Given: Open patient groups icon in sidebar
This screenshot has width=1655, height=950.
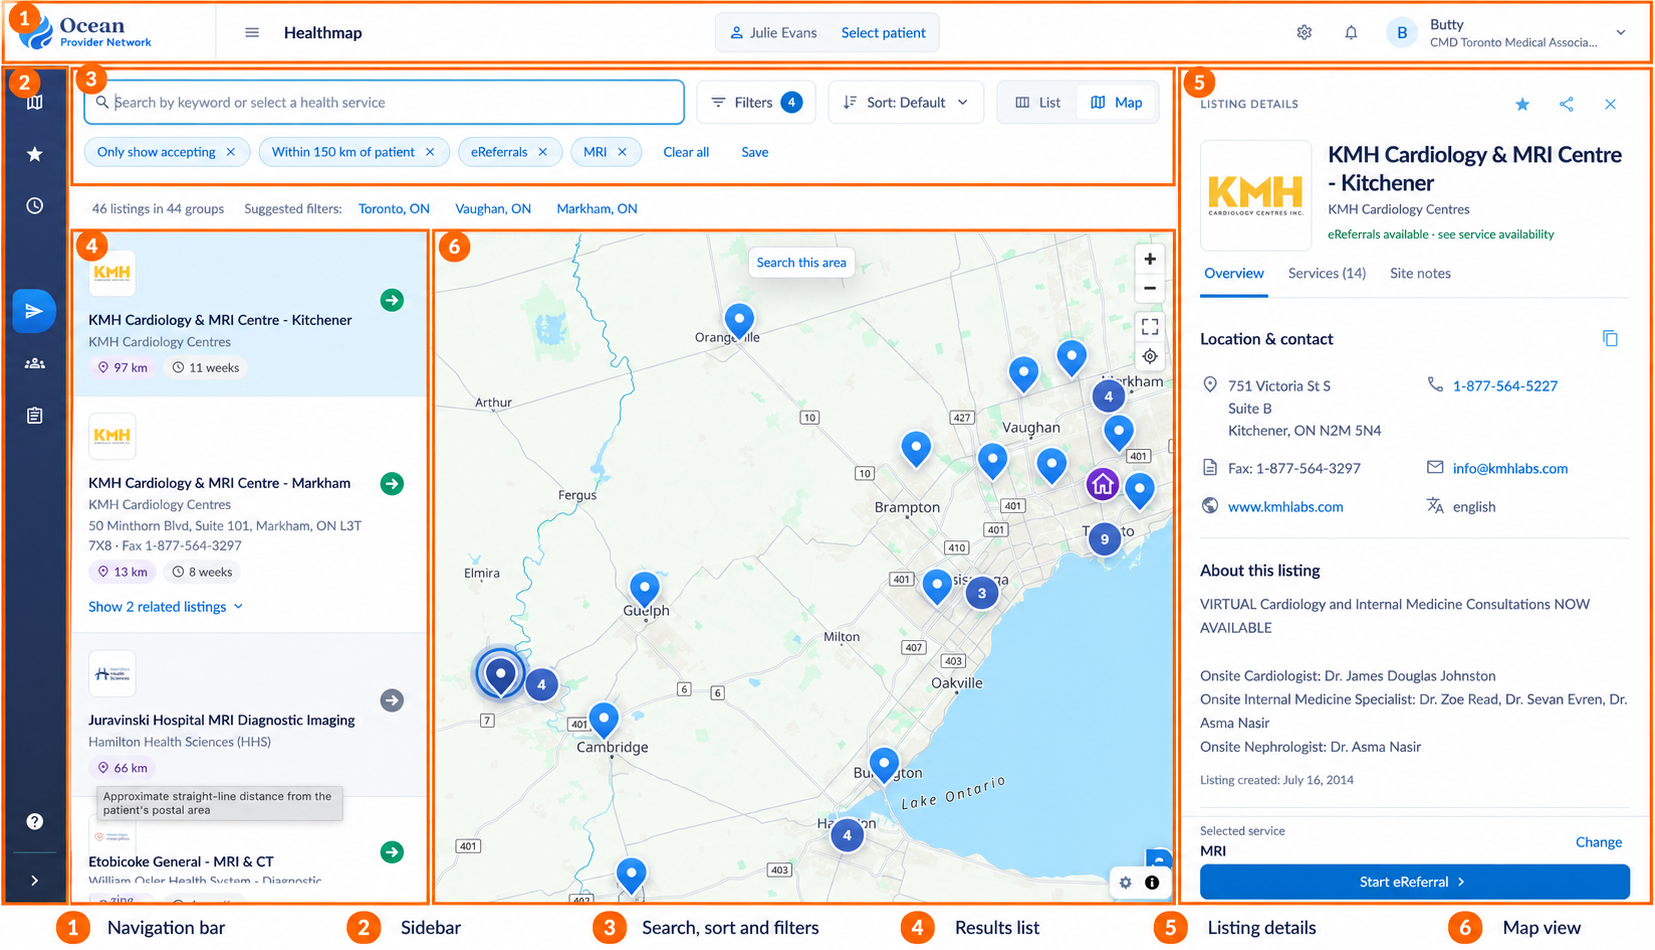Looking at the screenshot, I should tap(35, 363).
